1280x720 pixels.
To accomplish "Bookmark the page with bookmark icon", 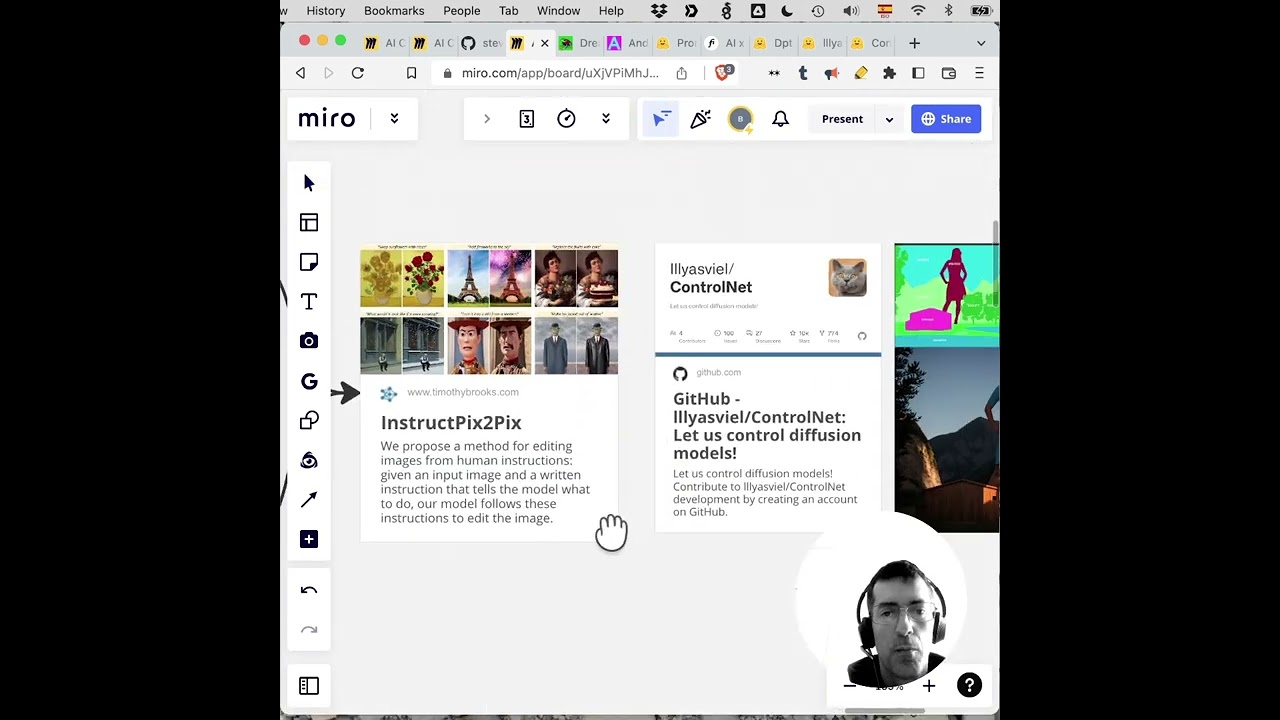I will [x=411, y=73].
